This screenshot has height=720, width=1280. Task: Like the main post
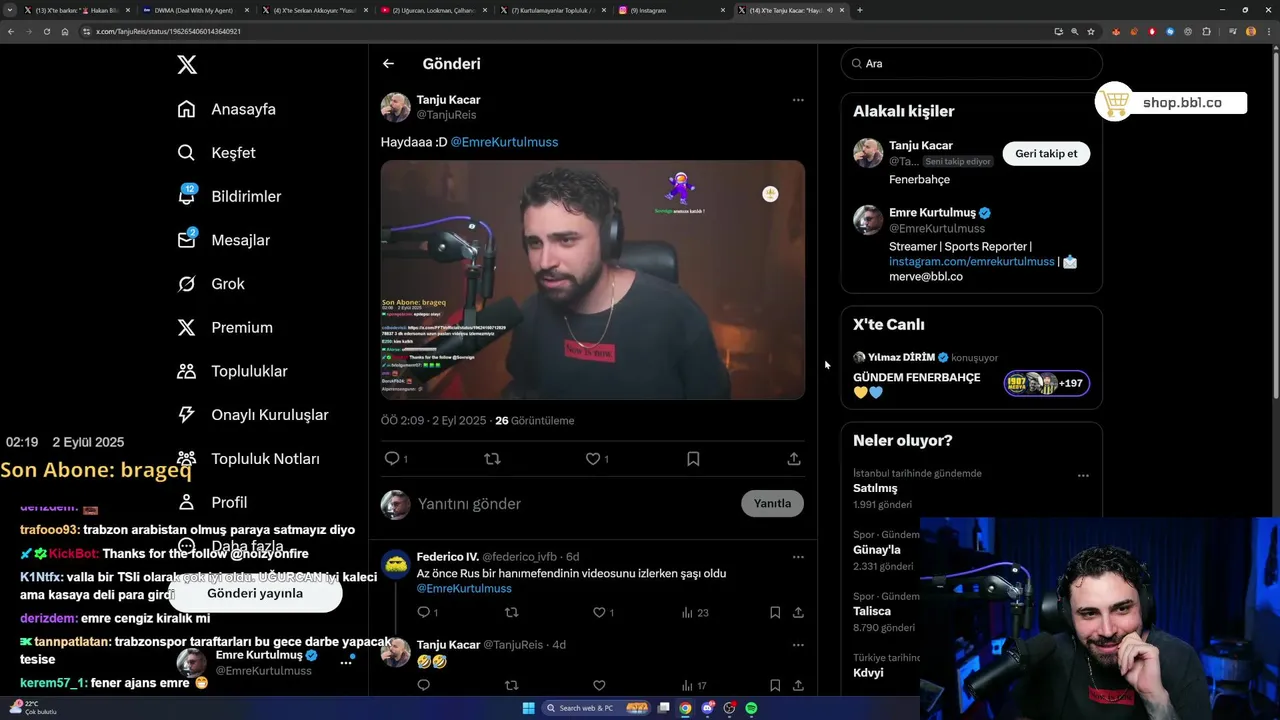coord(593,459)
